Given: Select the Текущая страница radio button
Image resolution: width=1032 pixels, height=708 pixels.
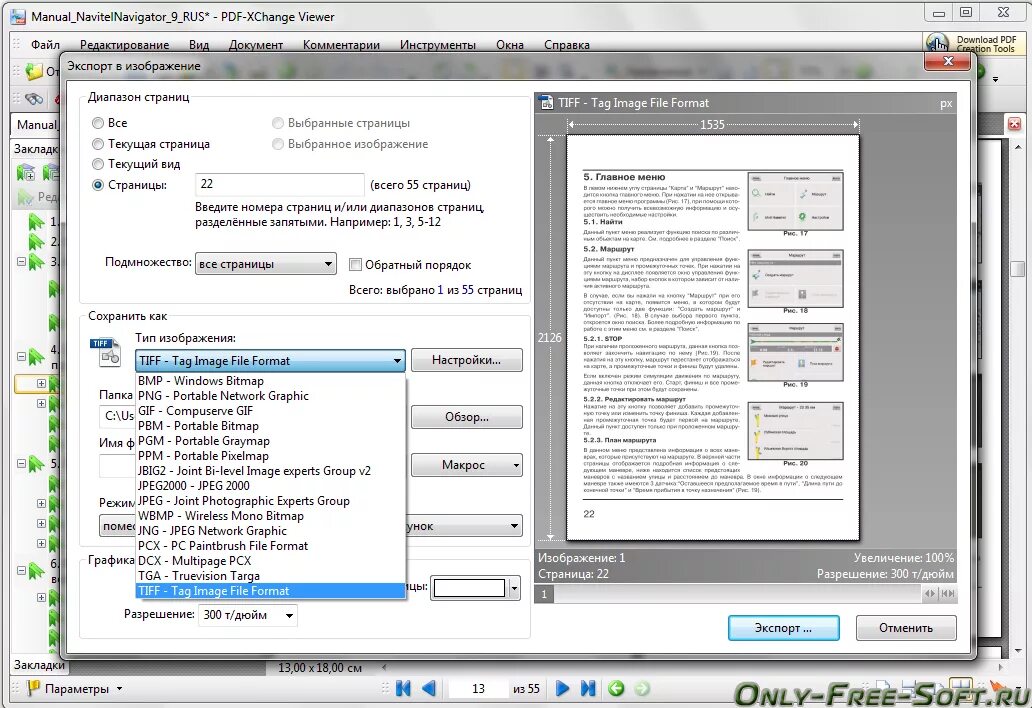Looking at the screenshot, I should pyautogui.click(x=98, y=143).
